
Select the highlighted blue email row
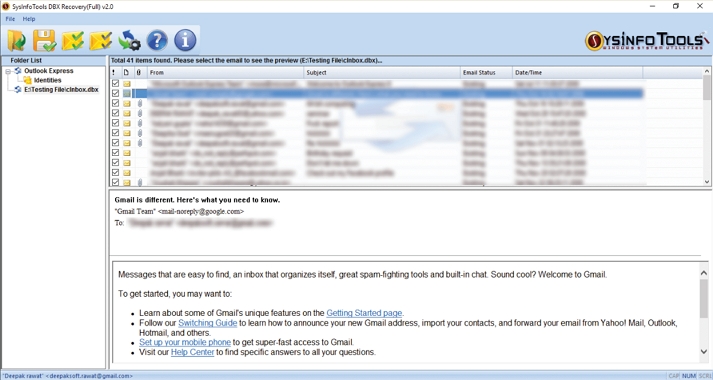tap(377, 93)
